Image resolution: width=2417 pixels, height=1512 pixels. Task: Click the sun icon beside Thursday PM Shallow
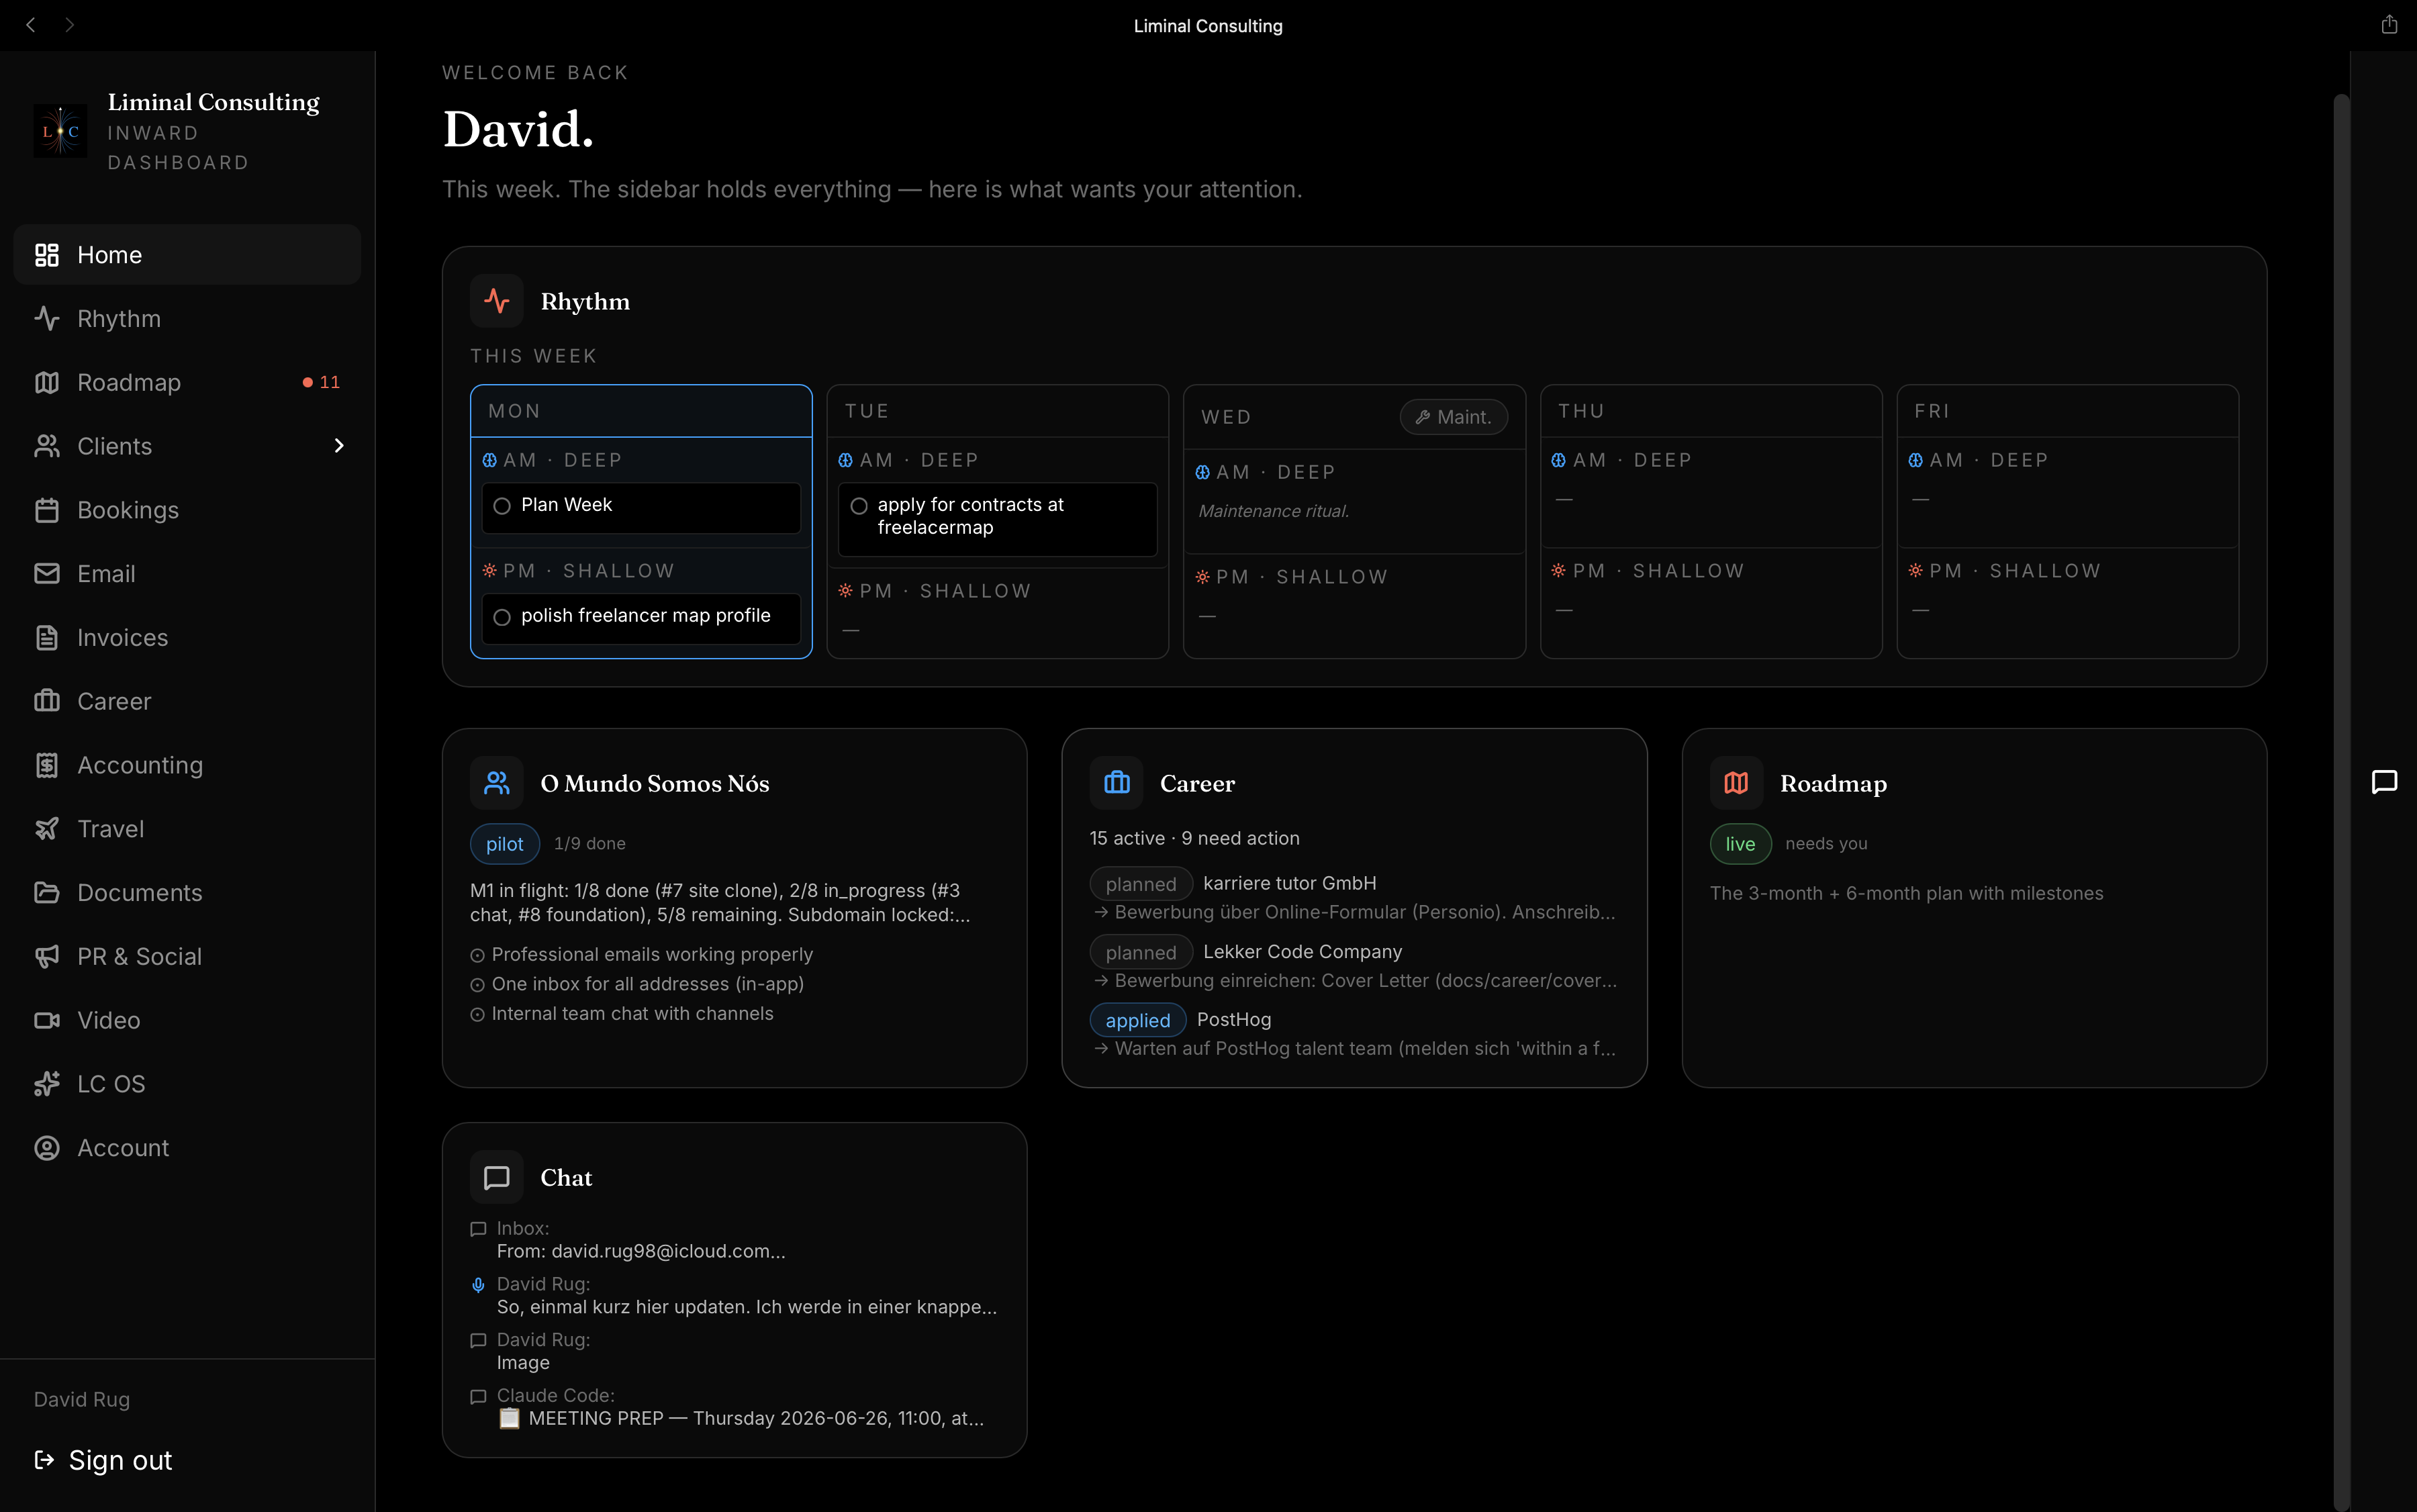pyautogui.click(x=1559, y=571)
